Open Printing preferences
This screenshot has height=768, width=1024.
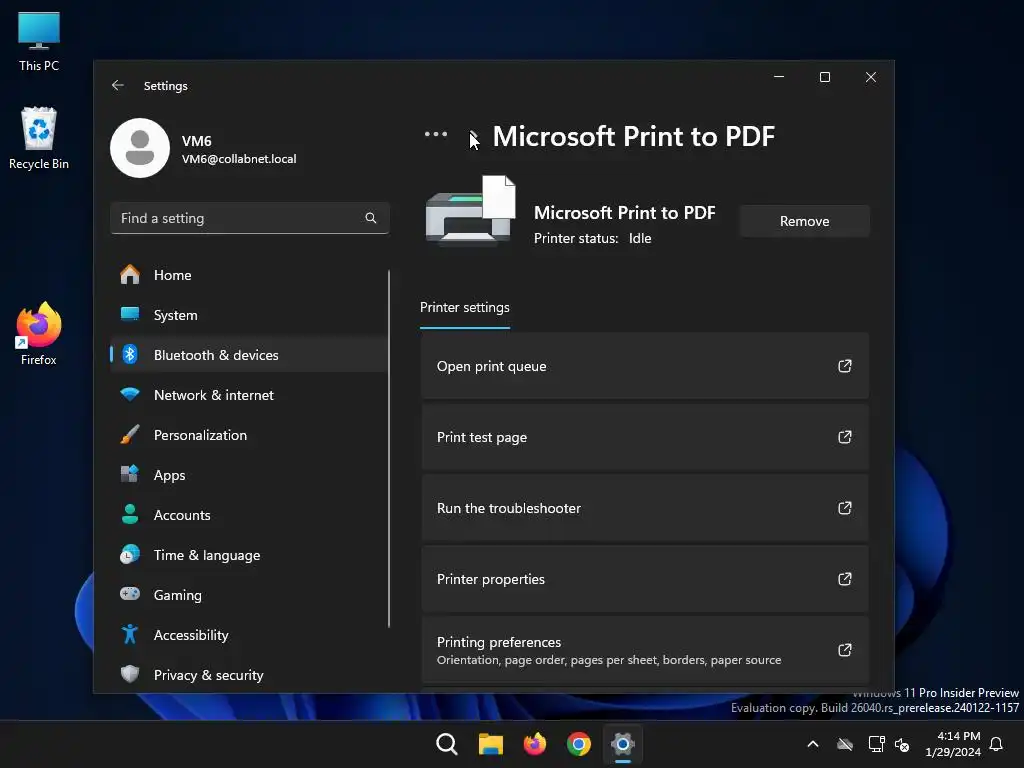645,650
